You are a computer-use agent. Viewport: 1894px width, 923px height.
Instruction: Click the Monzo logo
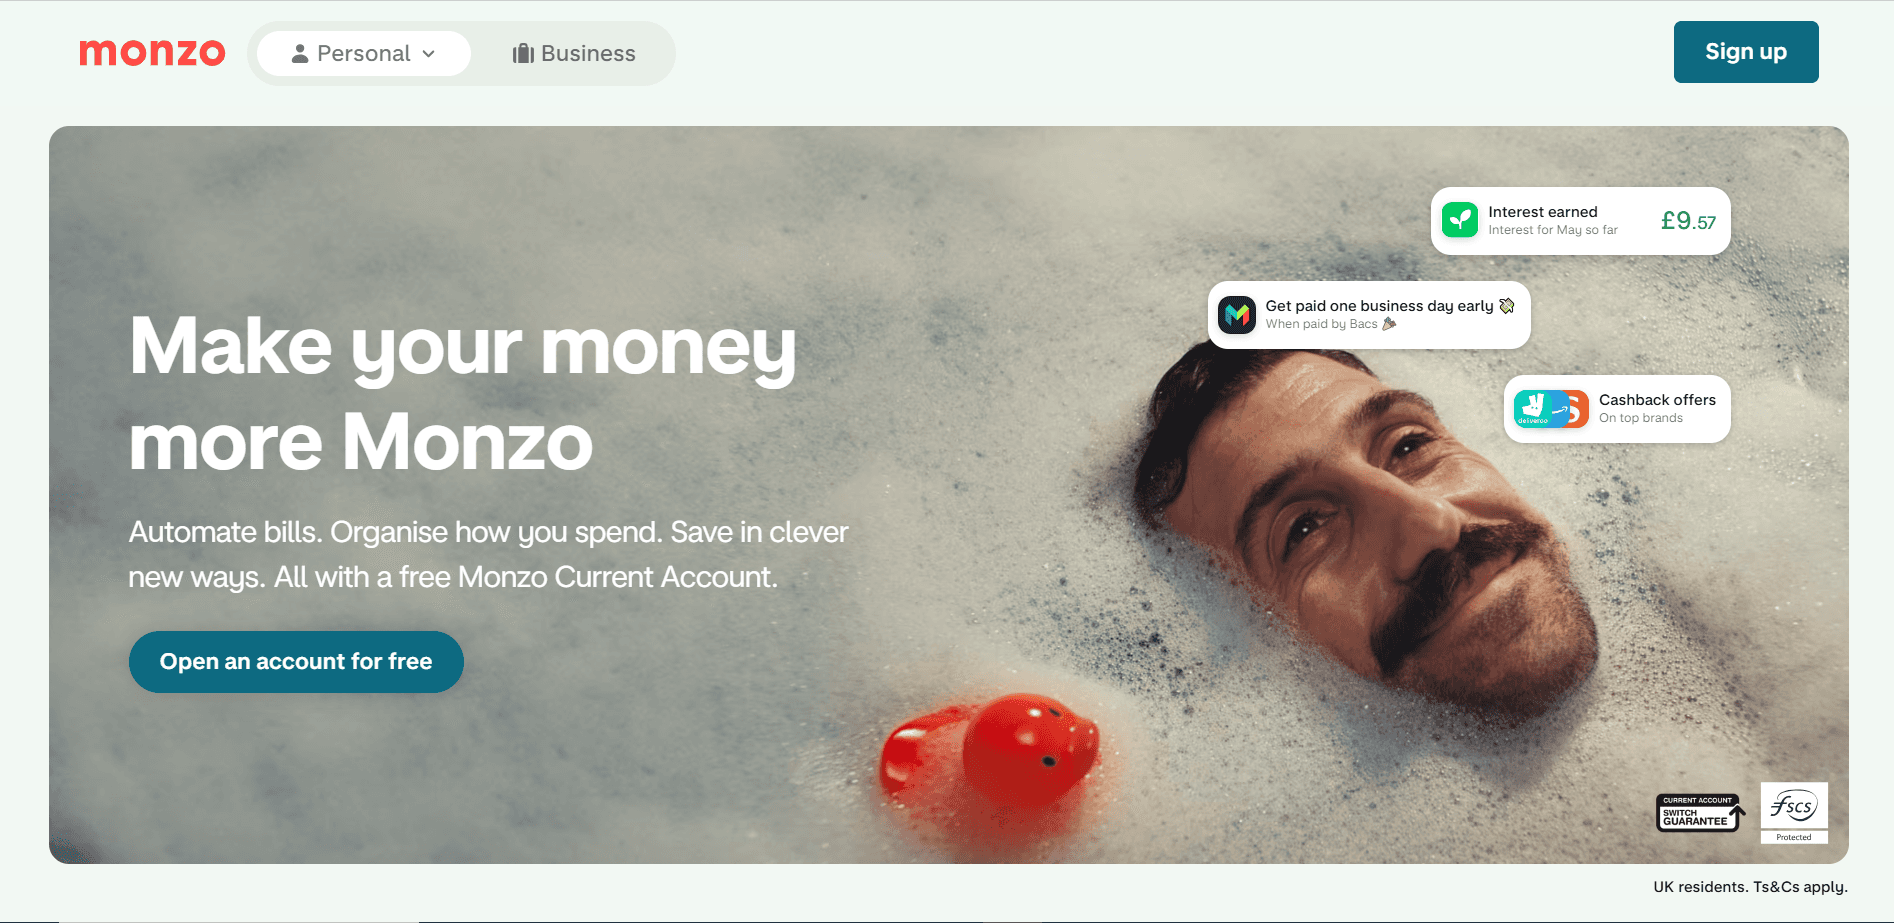[152, 53]
